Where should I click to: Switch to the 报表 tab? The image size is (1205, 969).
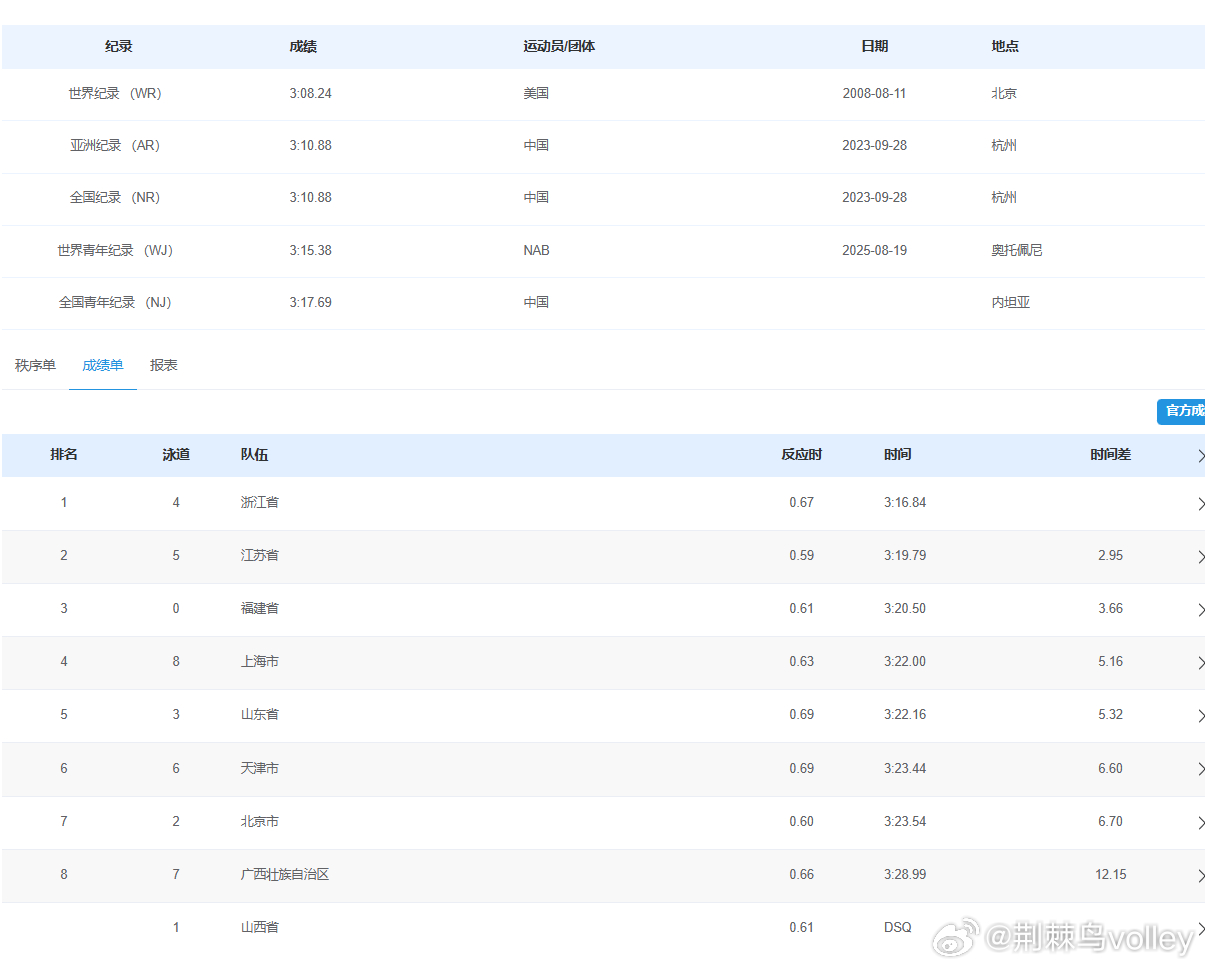(163, 365)
